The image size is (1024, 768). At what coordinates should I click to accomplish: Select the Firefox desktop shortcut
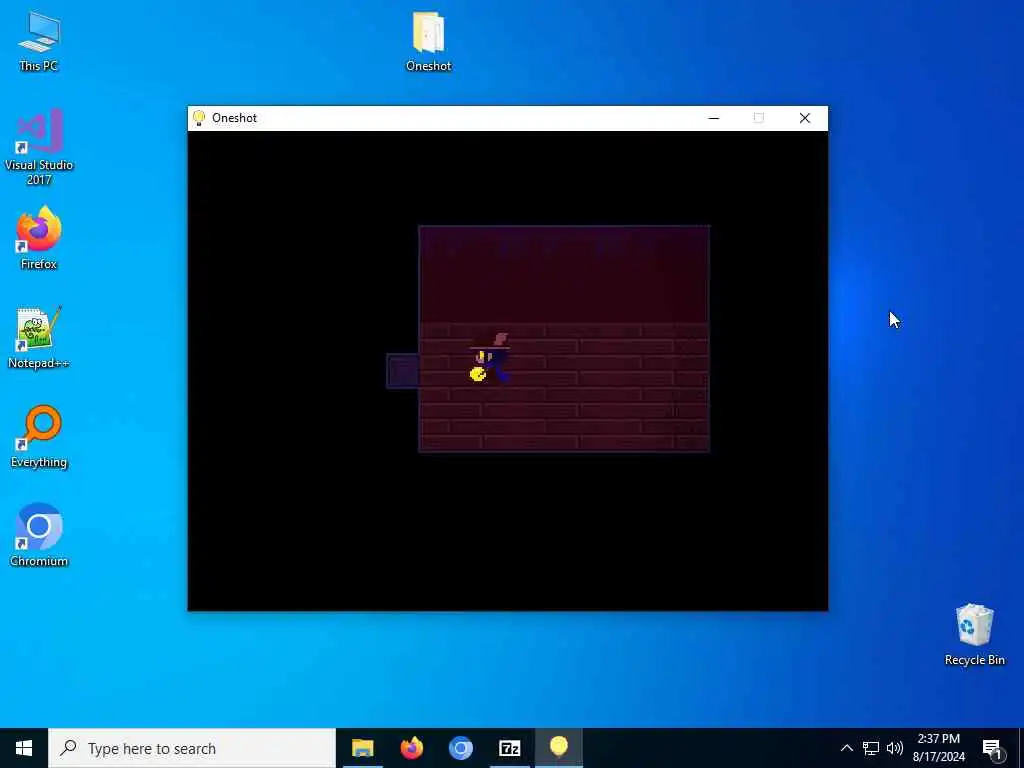39,237
